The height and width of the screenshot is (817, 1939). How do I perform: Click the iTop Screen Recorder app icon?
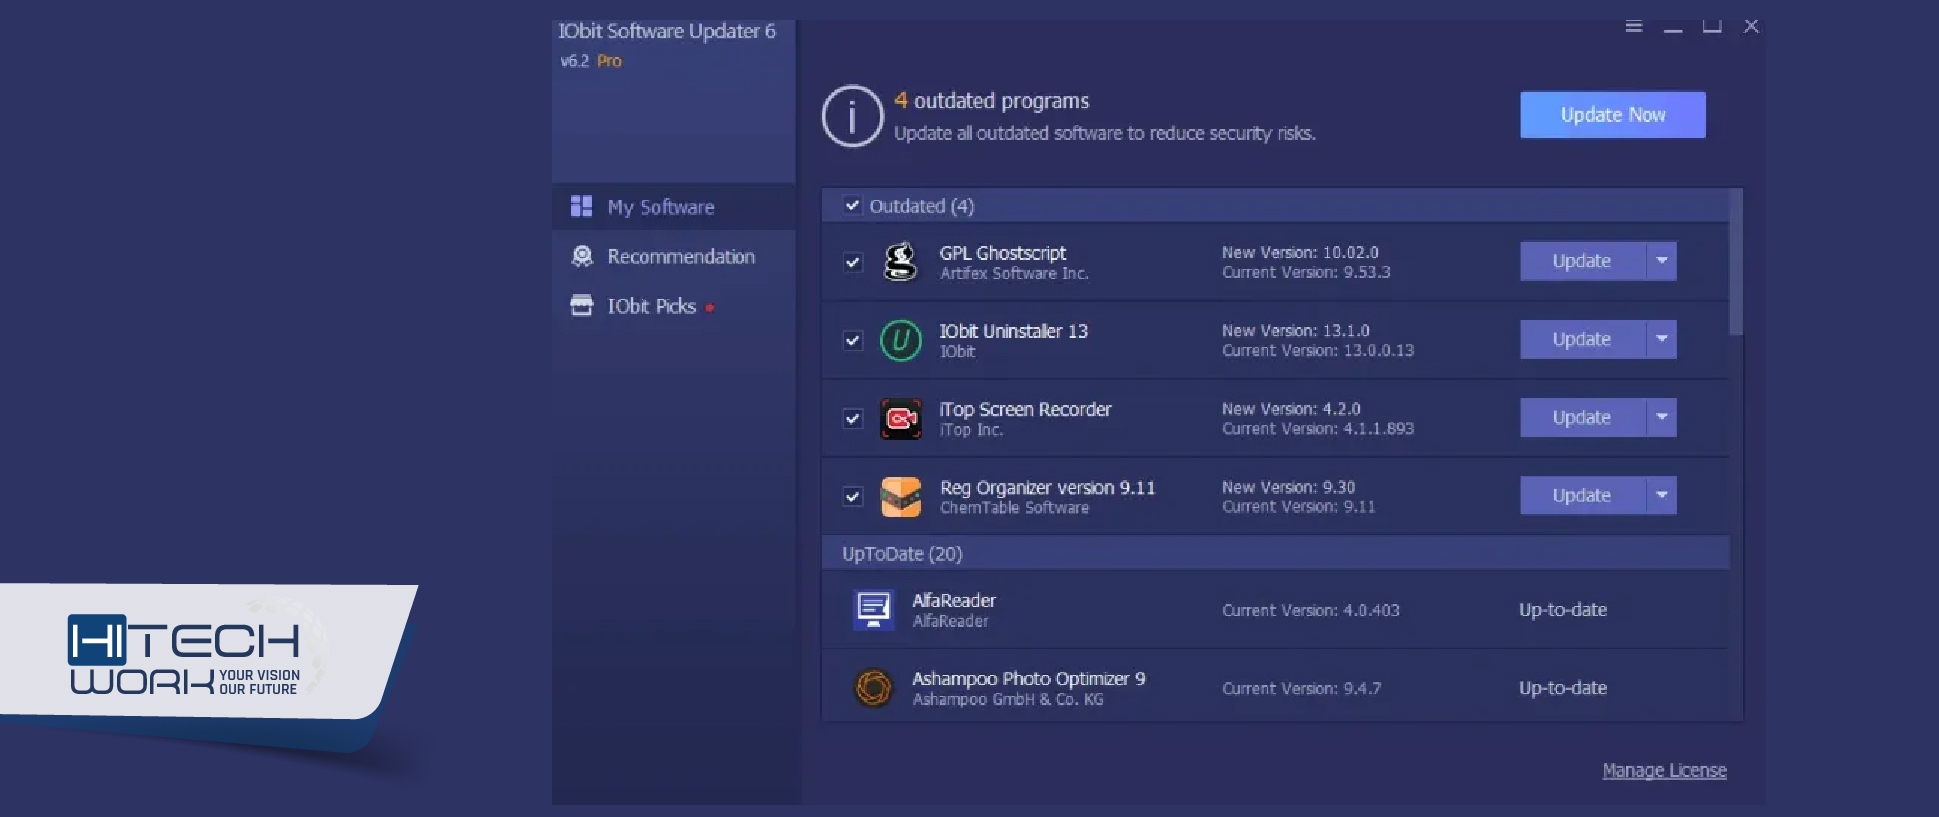click(x=900, y=418)
